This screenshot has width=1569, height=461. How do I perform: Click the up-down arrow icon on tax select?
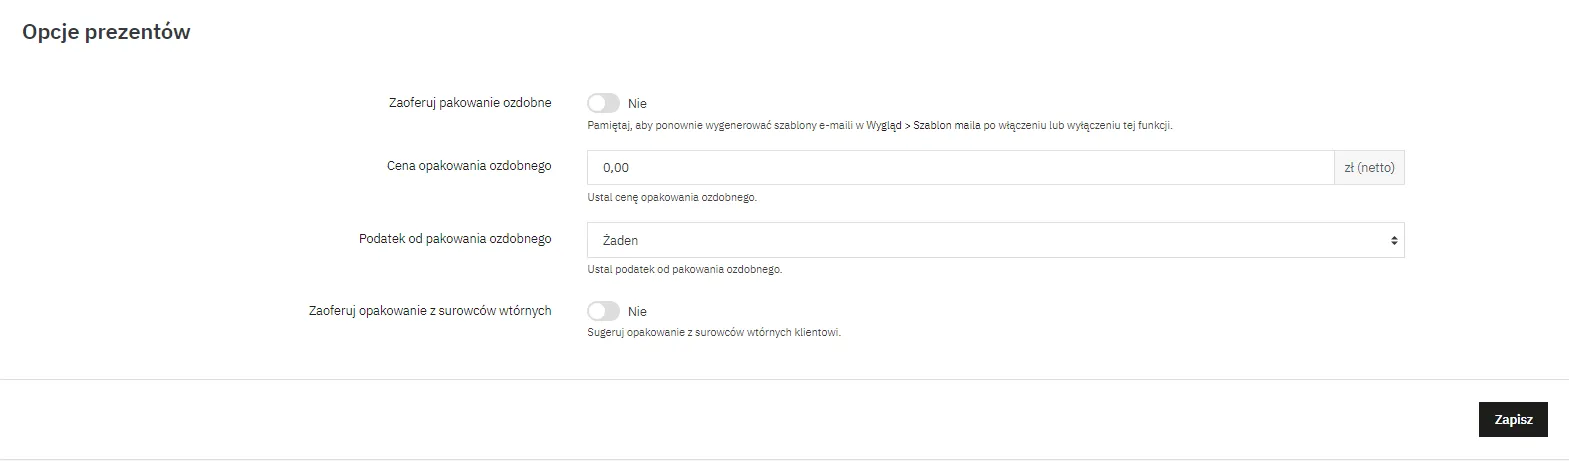[1394, 240]
